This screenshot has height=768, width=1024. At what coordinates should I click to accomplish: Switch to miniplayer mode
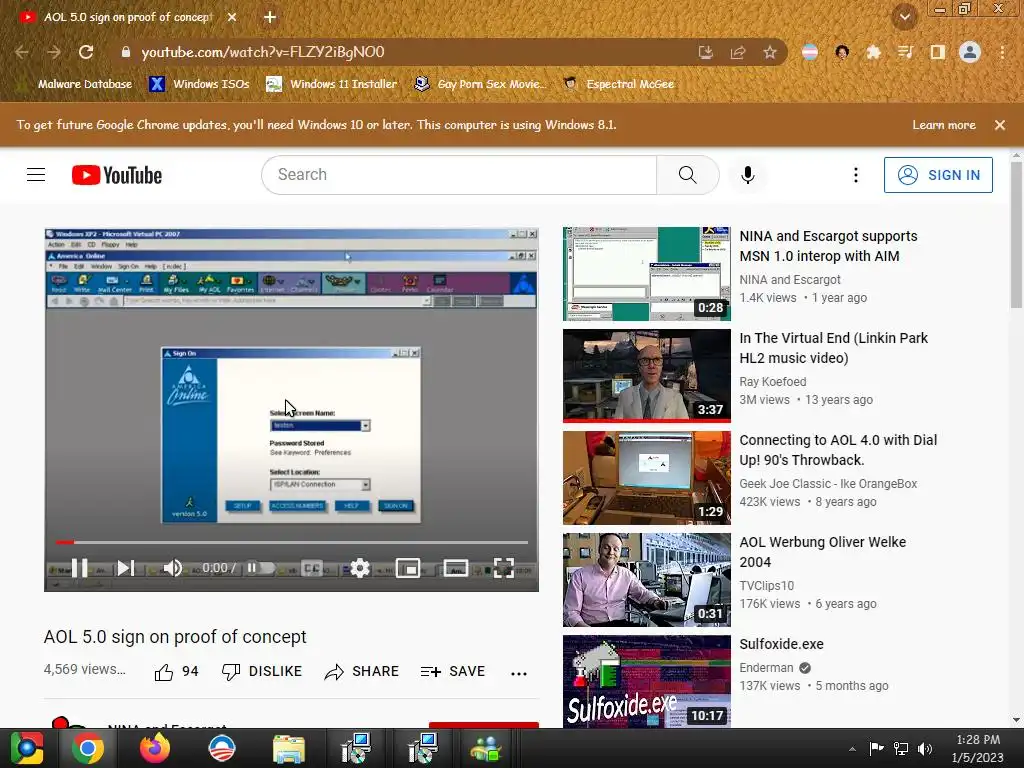[408, 568]
